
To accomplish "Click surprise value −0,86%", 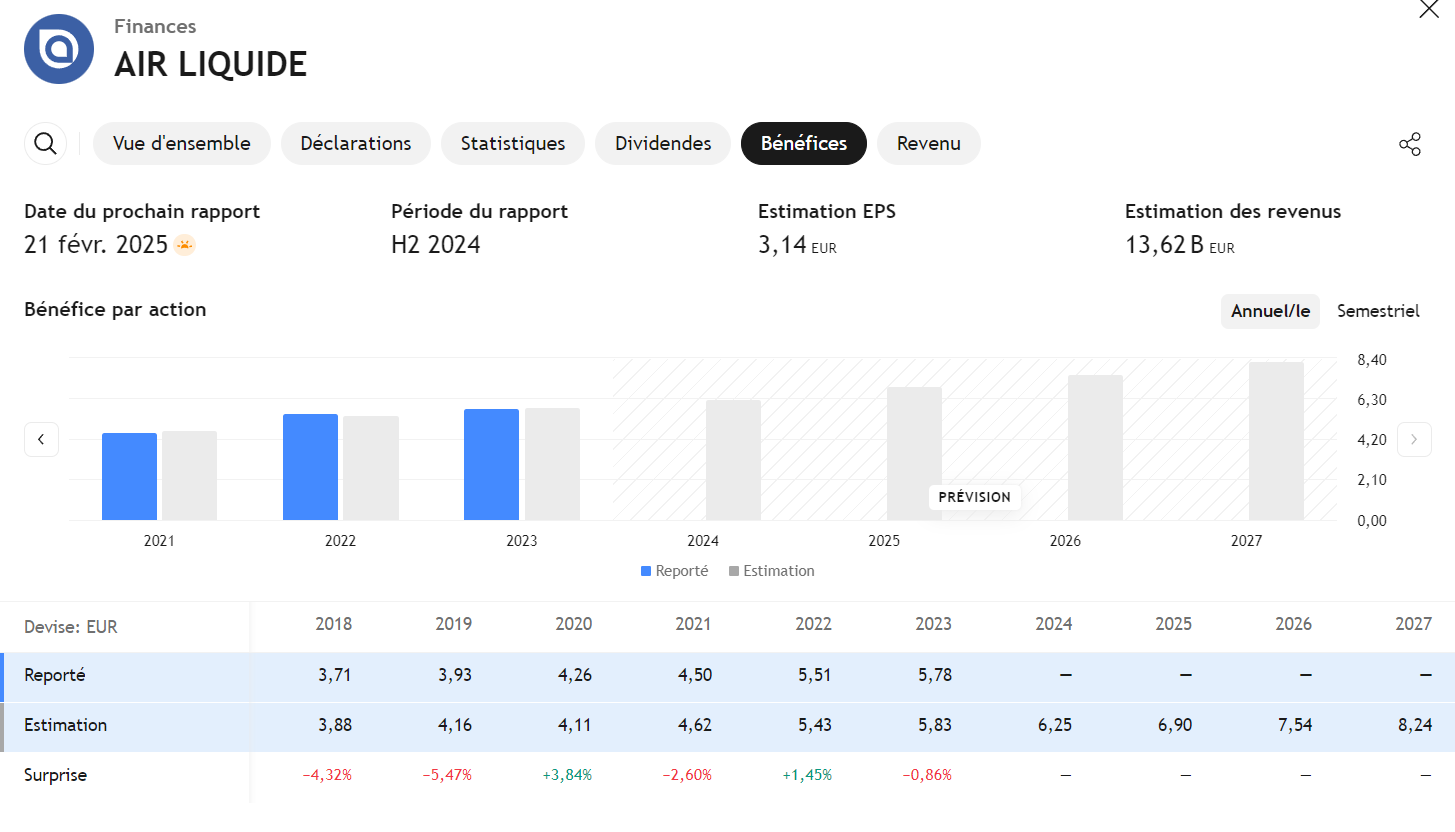I will click(927, 775).
